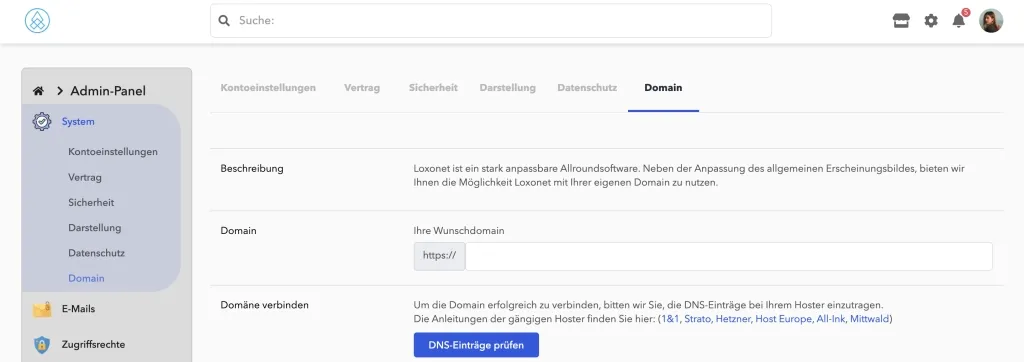The width and height of the screenshot is (1024, 362).
Task: Open the notifications bell icon
Action: coord(959,21)
